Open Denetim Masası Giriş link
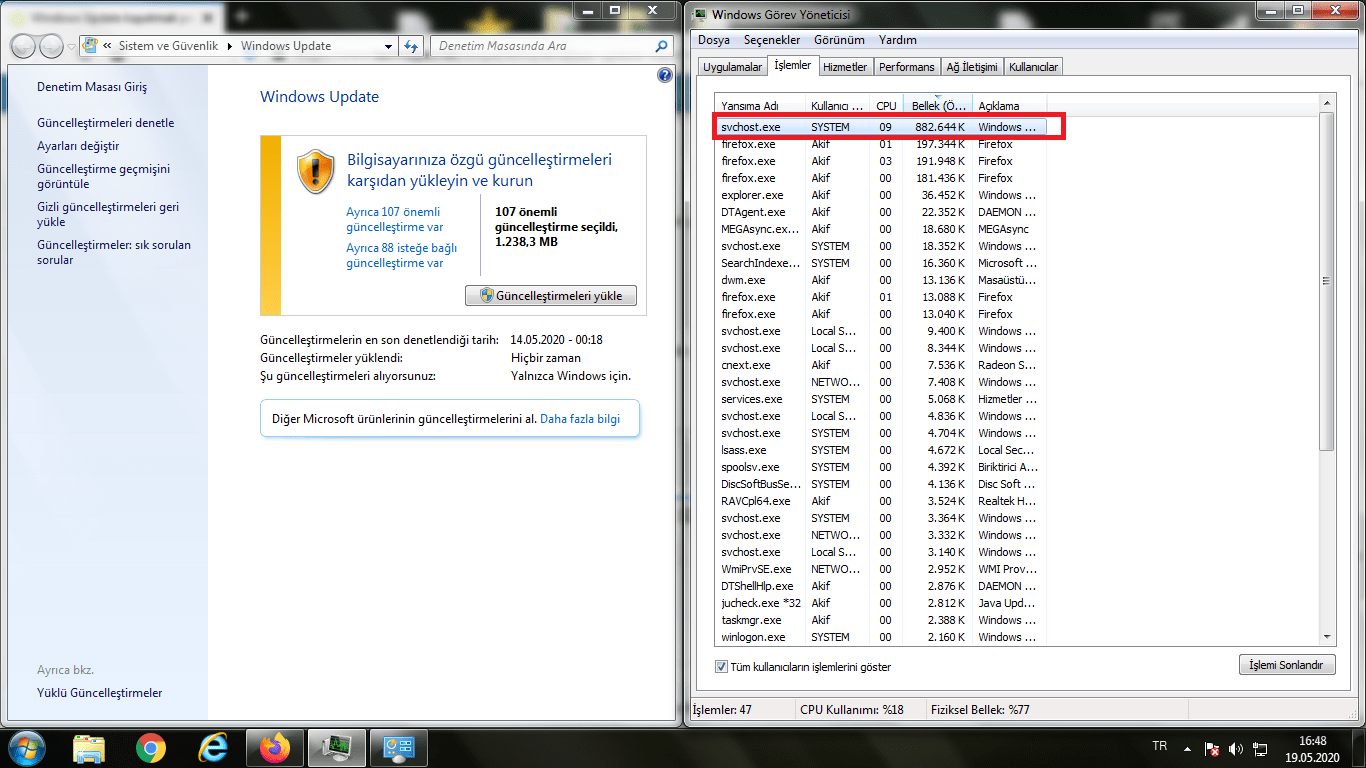 pos(92,87)
